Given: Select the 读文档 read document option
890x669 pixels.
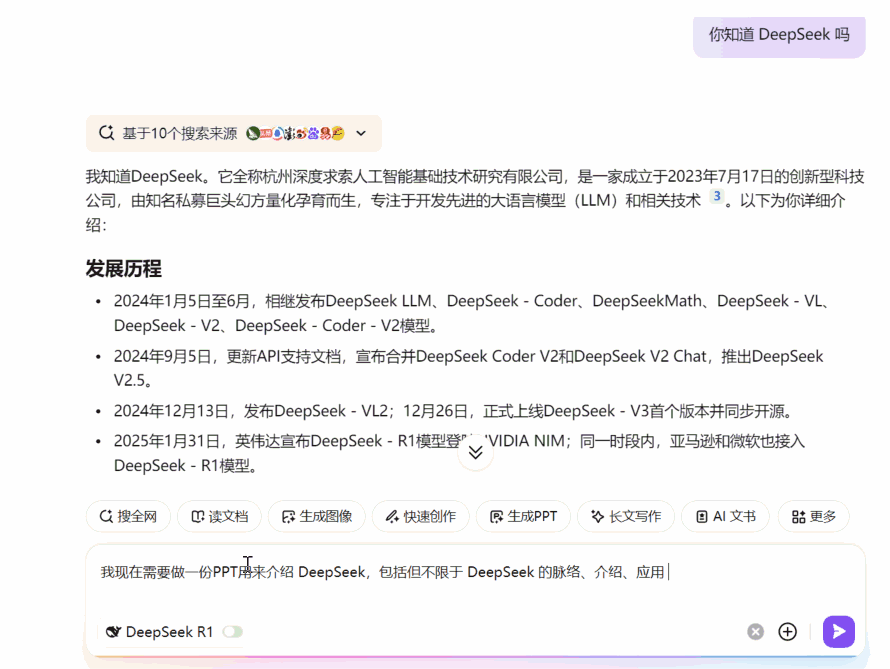Looking at the screenshot, I should (x=219, y=516).
